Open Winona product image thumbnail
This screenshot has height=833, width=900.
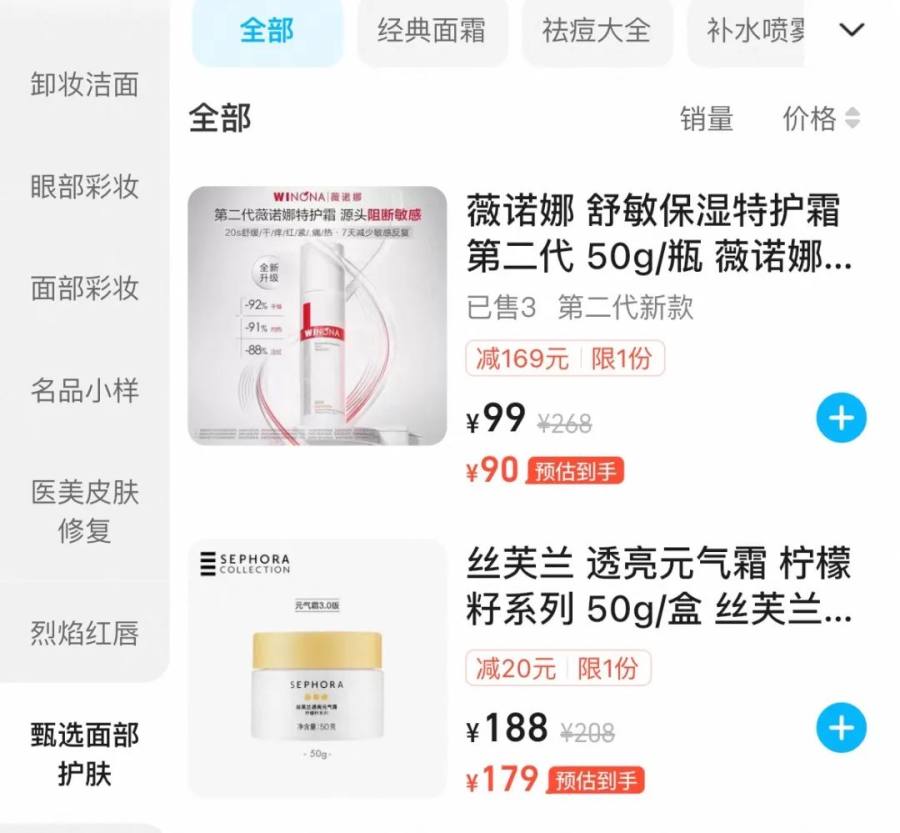[317, 315]
